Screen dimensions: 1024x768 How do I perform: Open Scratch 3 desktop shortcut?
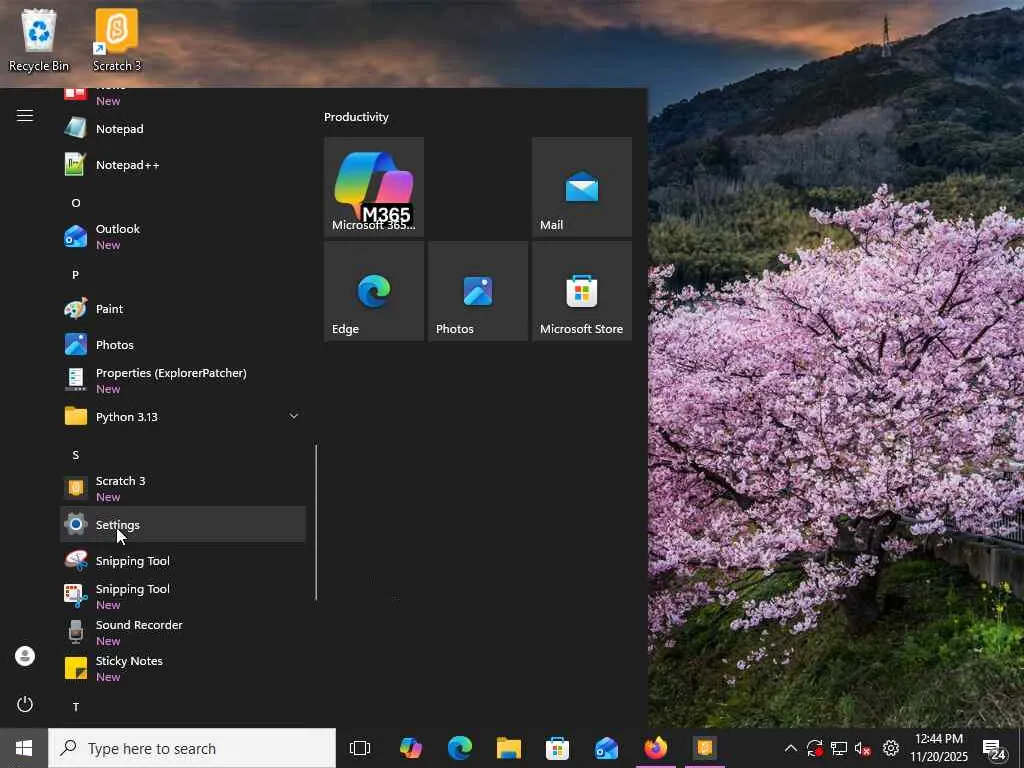click(x=116, y=40)
